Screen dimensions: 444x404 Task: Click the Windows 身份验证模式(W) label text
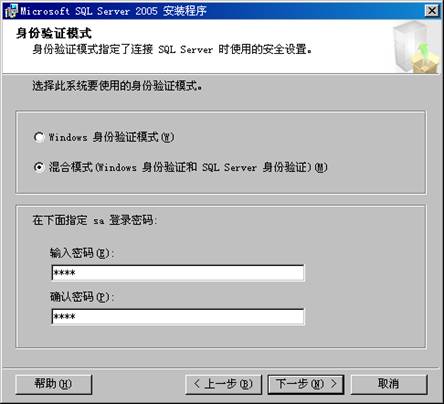112,137
